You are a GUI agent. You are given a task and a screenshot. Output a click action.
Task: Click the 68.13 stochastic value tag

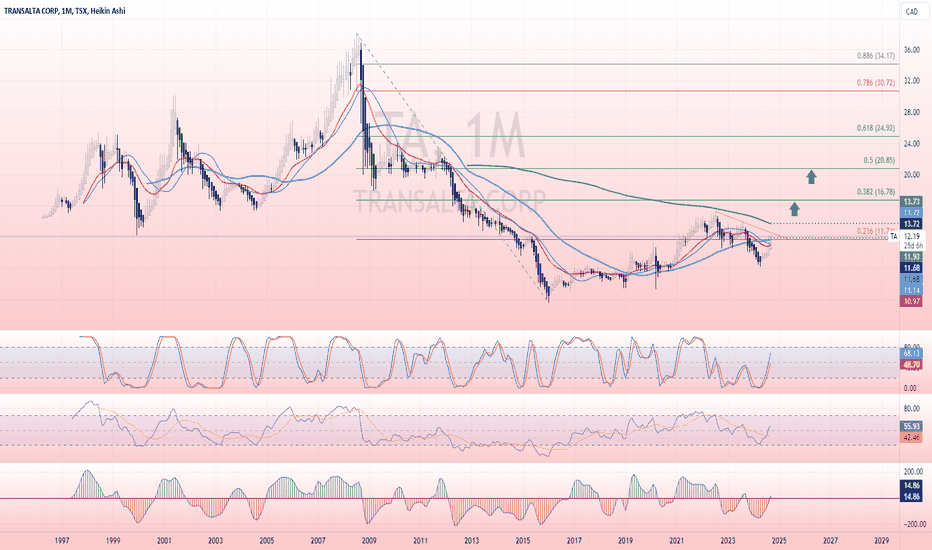point(912,353)
